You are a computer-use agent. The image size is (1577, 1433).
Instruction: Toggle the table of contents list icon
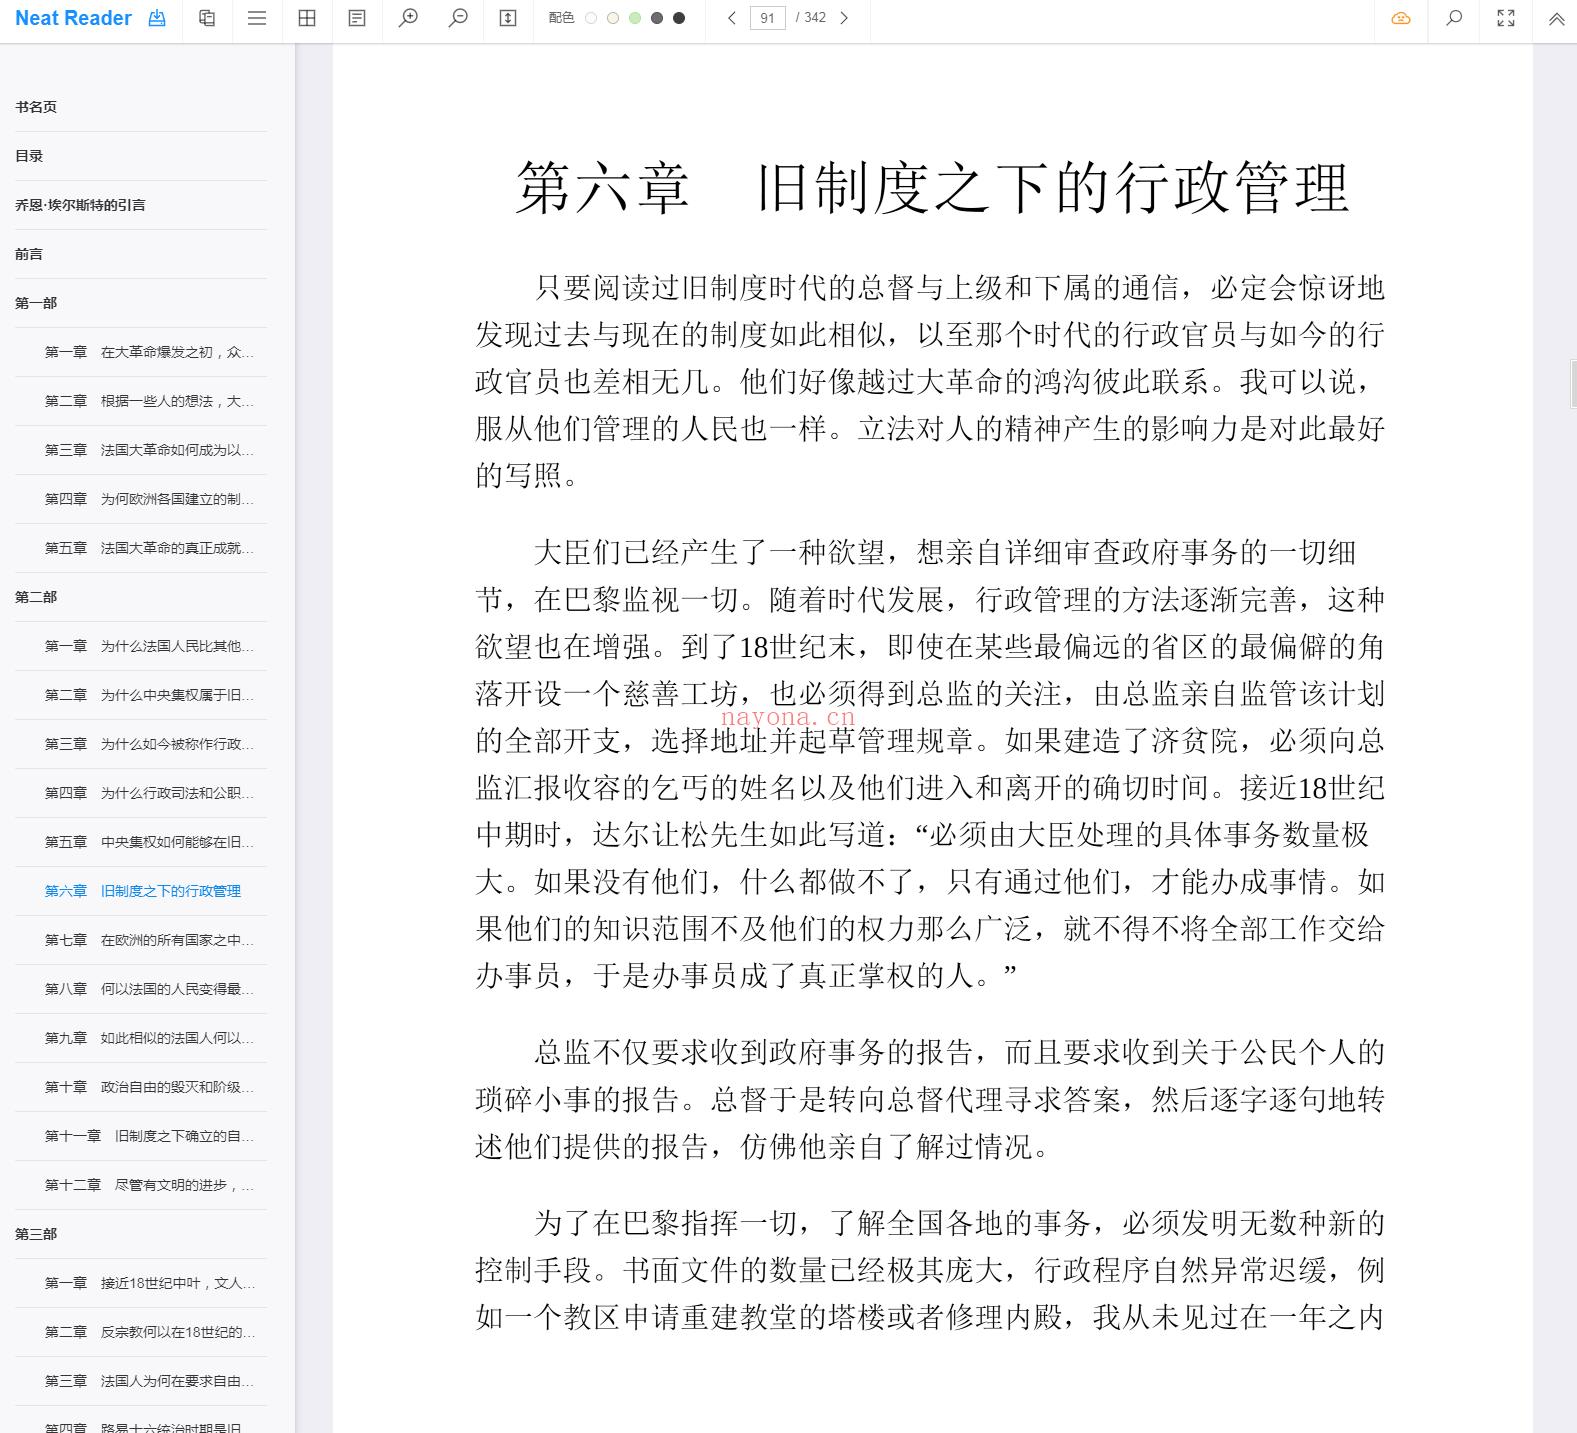pos(257,18)
